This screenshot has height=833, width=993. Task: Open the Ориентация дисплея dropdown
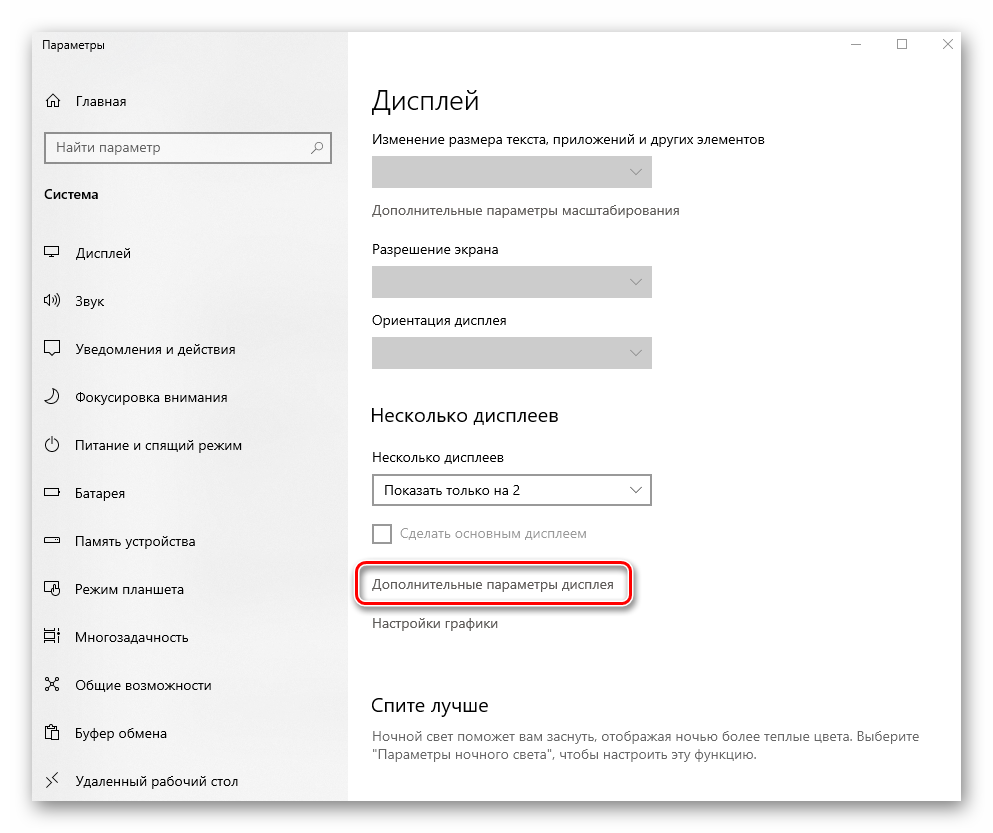511,353
